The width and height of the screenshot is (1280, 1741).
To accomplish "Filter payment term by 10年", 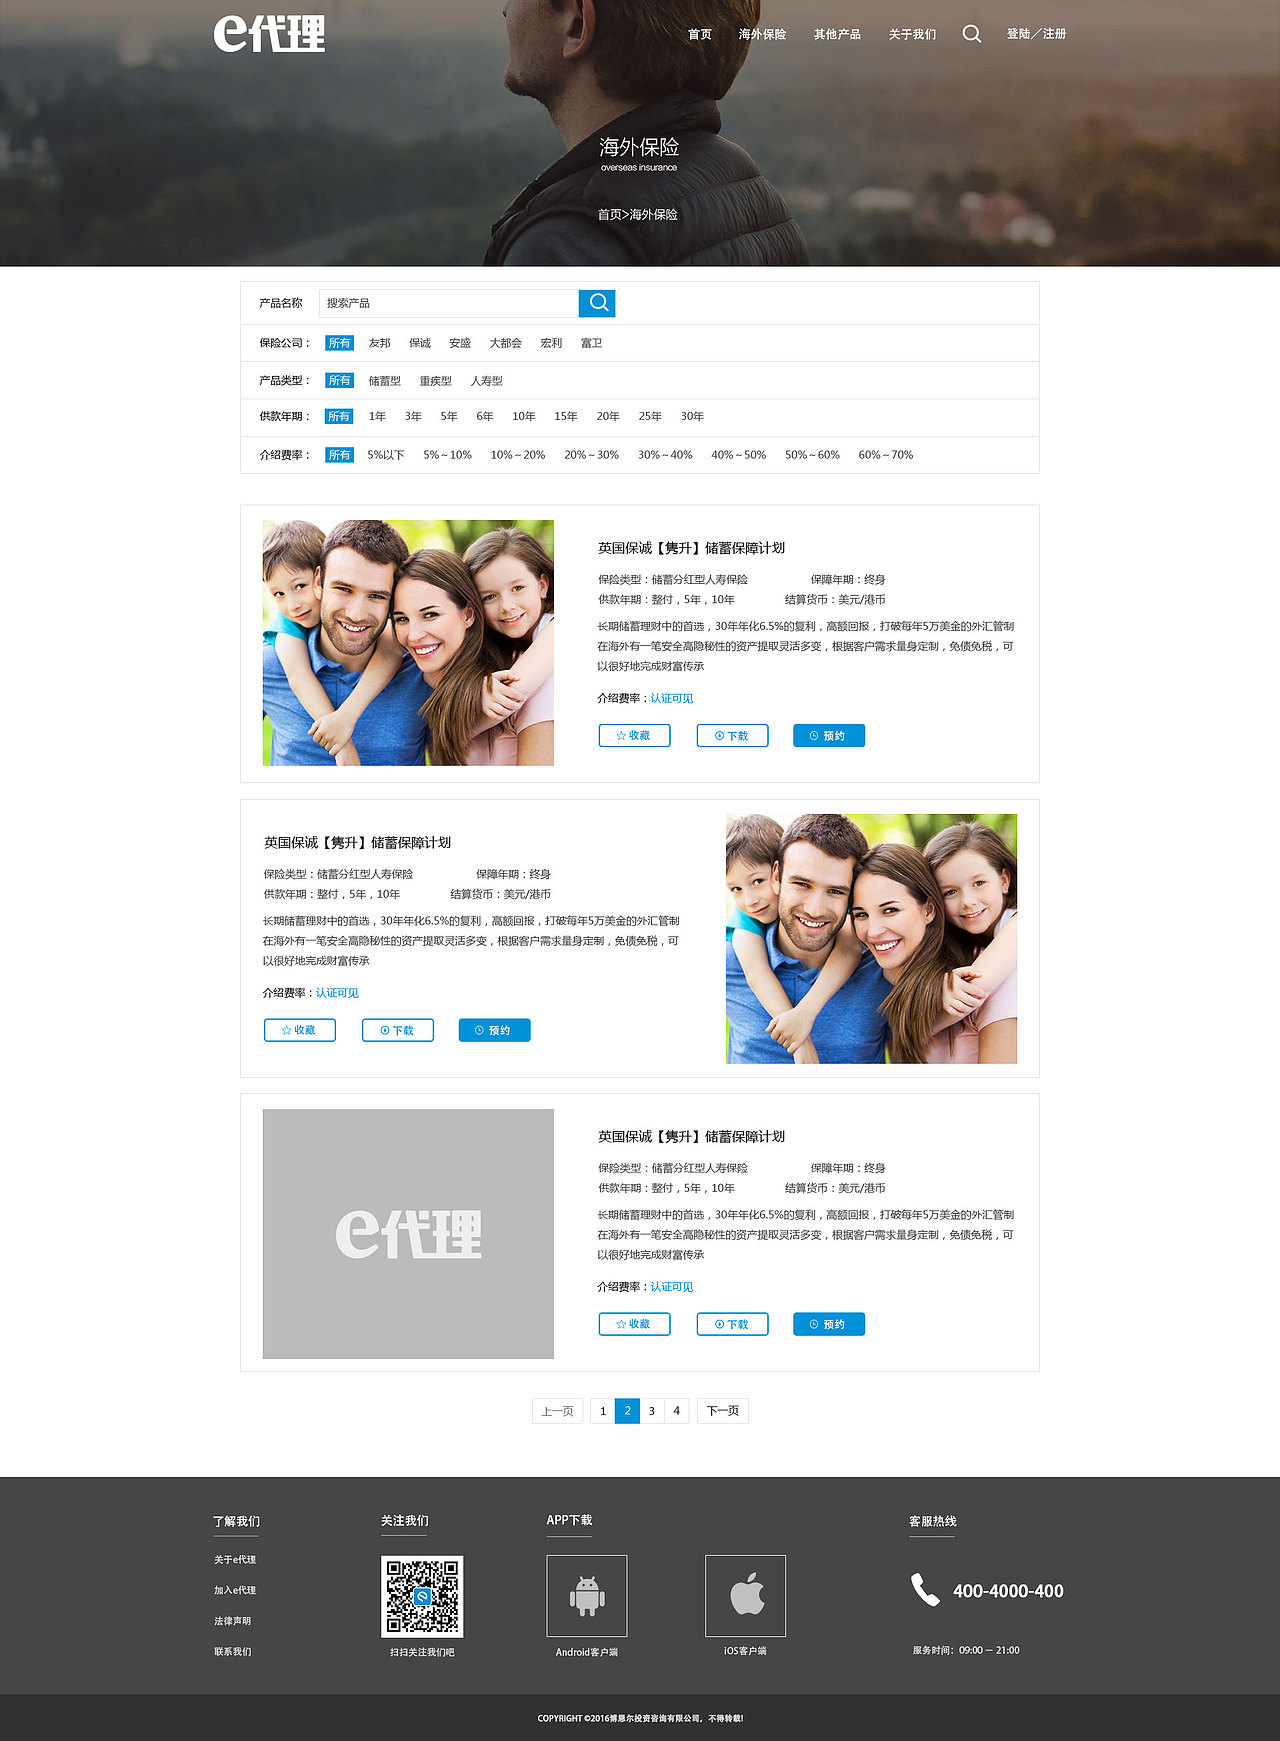I will [524, 416].
